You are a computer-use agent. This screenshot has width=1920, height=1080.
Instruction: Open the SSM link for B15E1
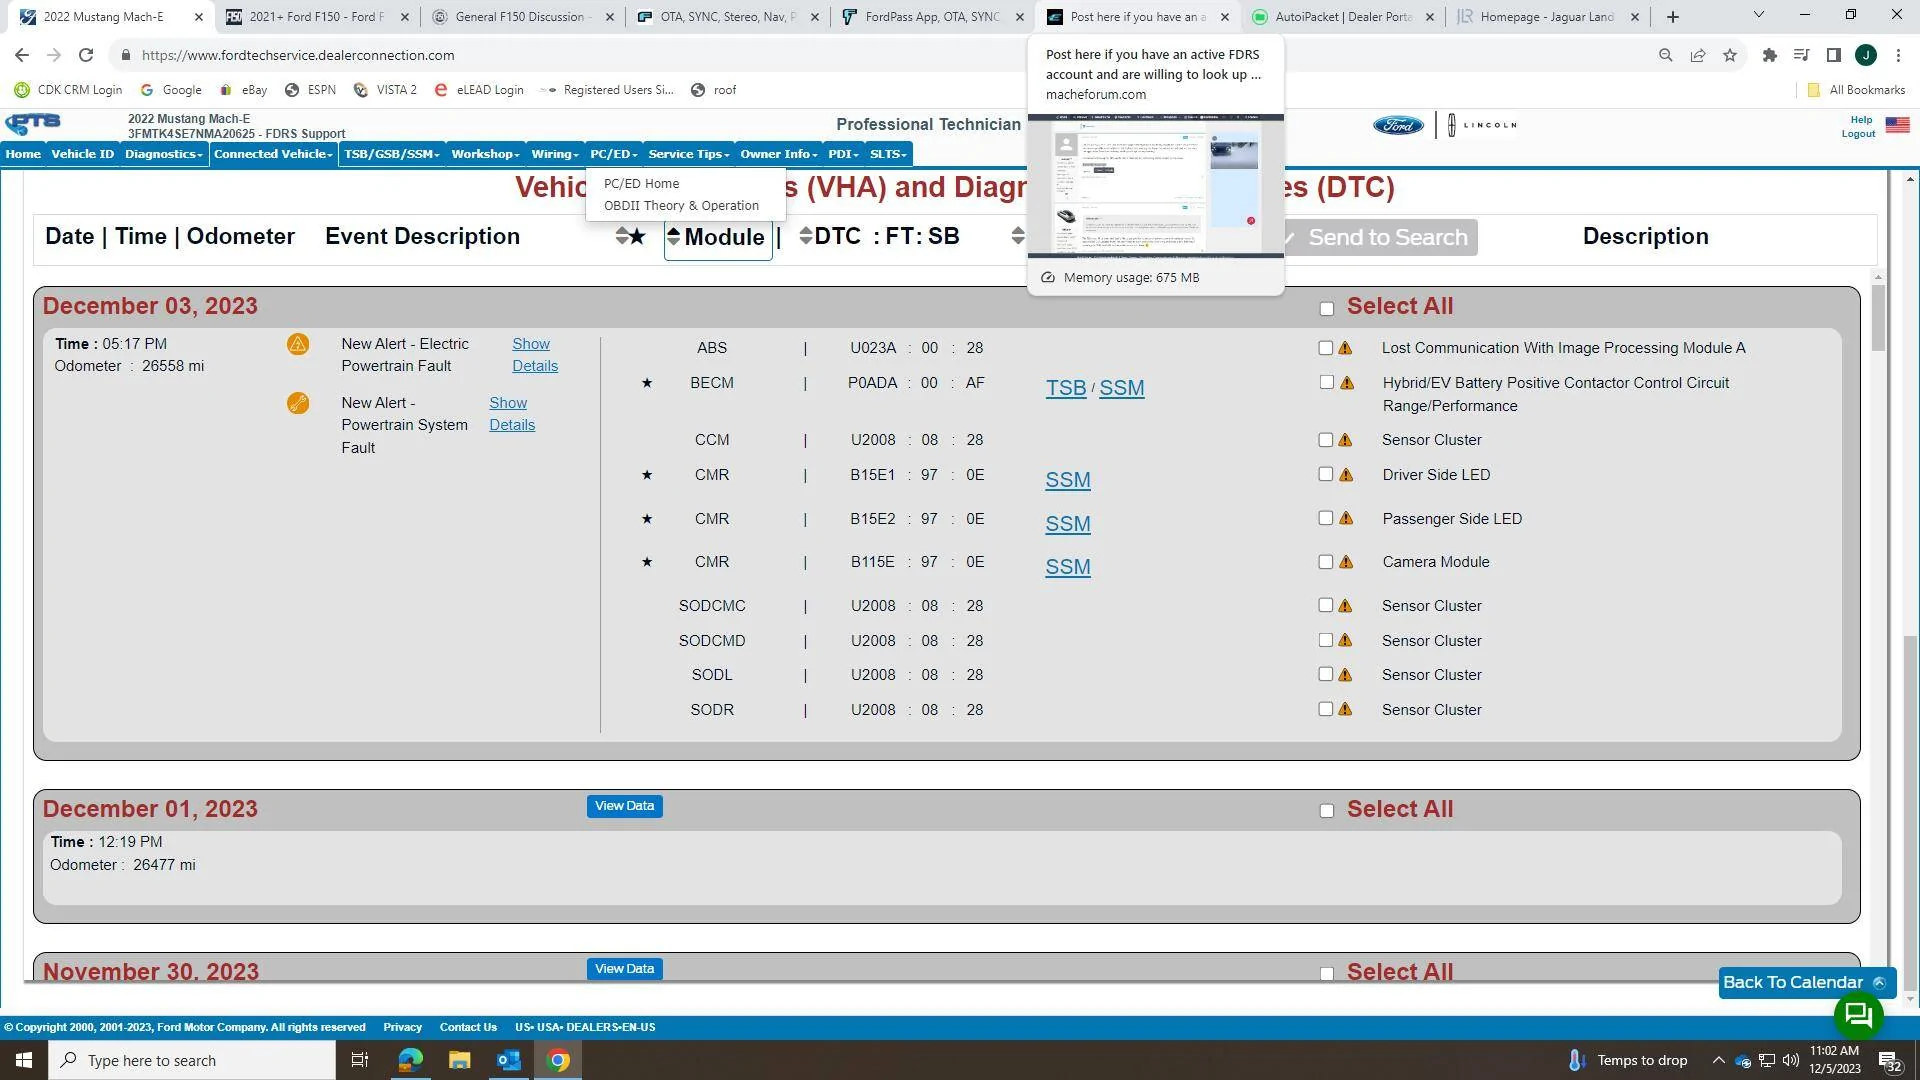[1067, 480]
